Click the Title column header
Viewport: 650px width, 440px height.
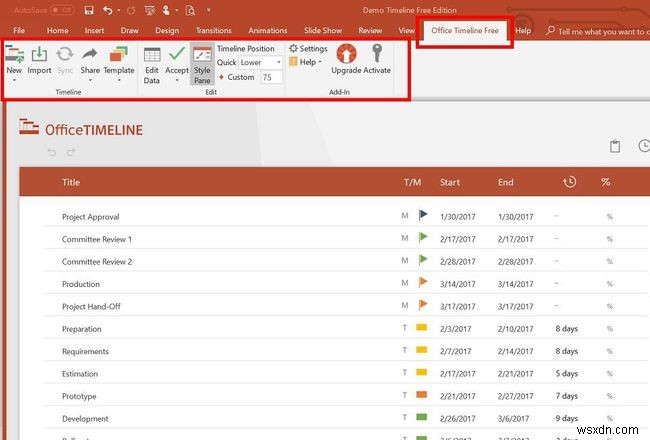[x=71, y=182]
